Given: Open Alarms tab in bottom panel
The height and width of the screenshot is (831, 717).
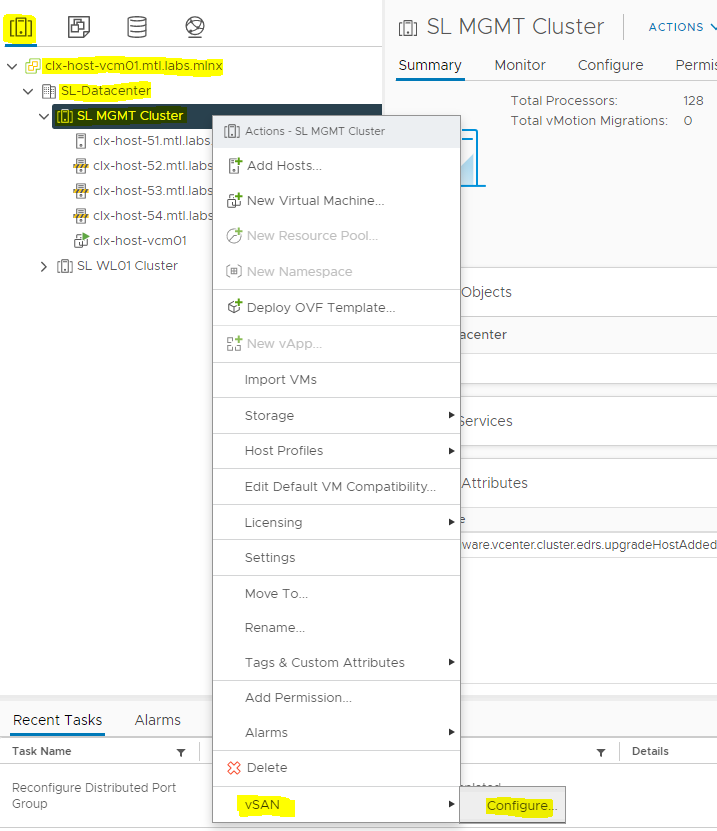Looking at the screenshot, I should 157,720.
